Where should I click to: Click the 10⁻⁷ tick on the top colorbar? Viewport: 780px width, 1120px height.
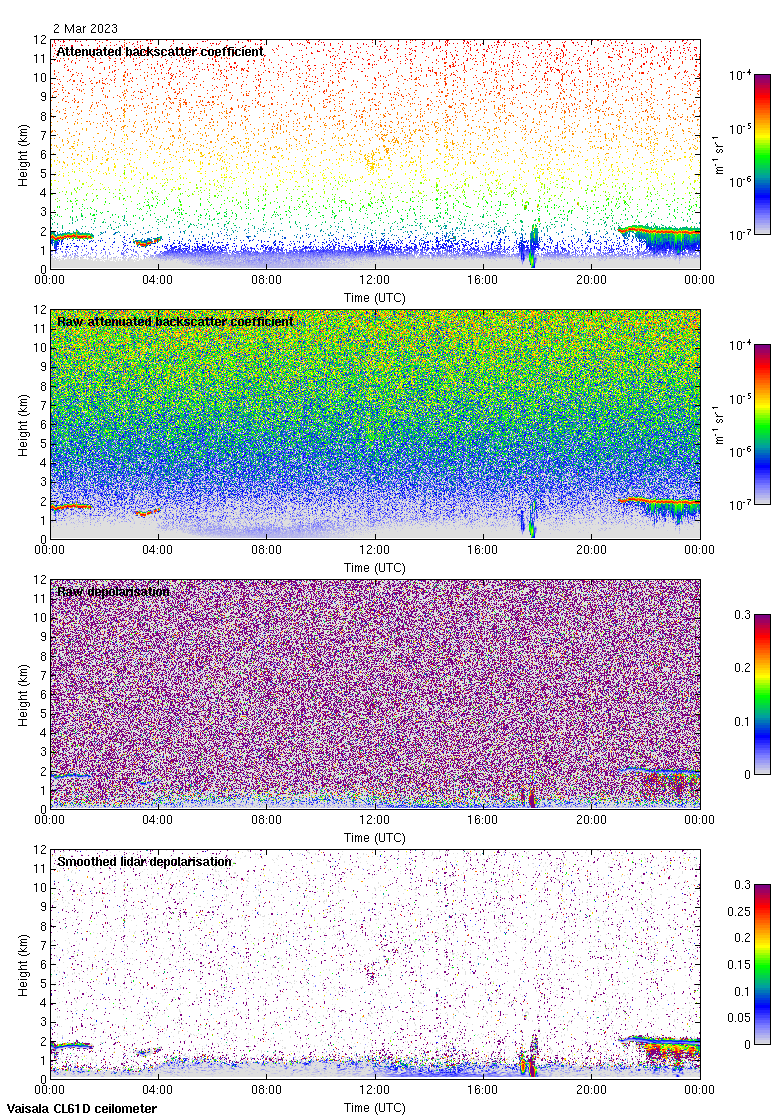(x=739, y=235)
